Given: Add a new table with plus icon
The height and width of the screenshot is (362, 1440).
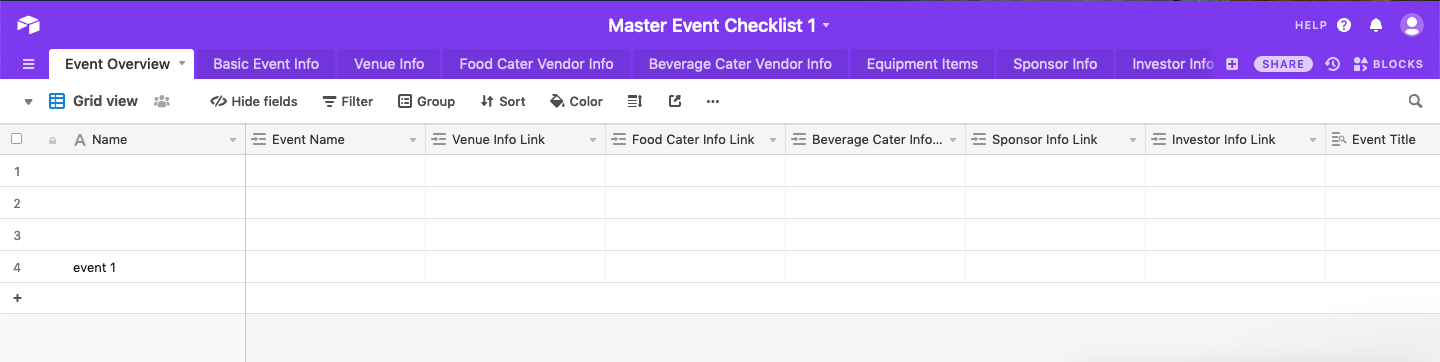Looking at the screenshot, I should point(1232,64).
